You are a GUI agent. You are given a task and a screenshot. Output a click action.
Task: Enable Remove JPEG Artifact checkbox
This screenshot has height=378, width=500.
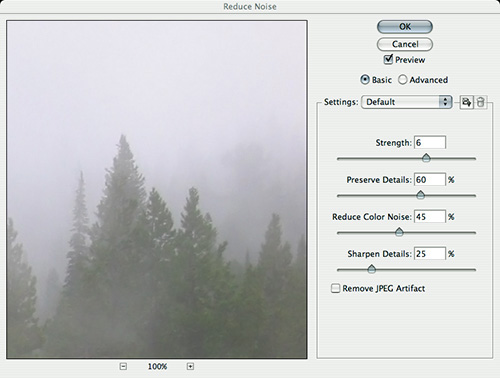[x=335, y=288]
